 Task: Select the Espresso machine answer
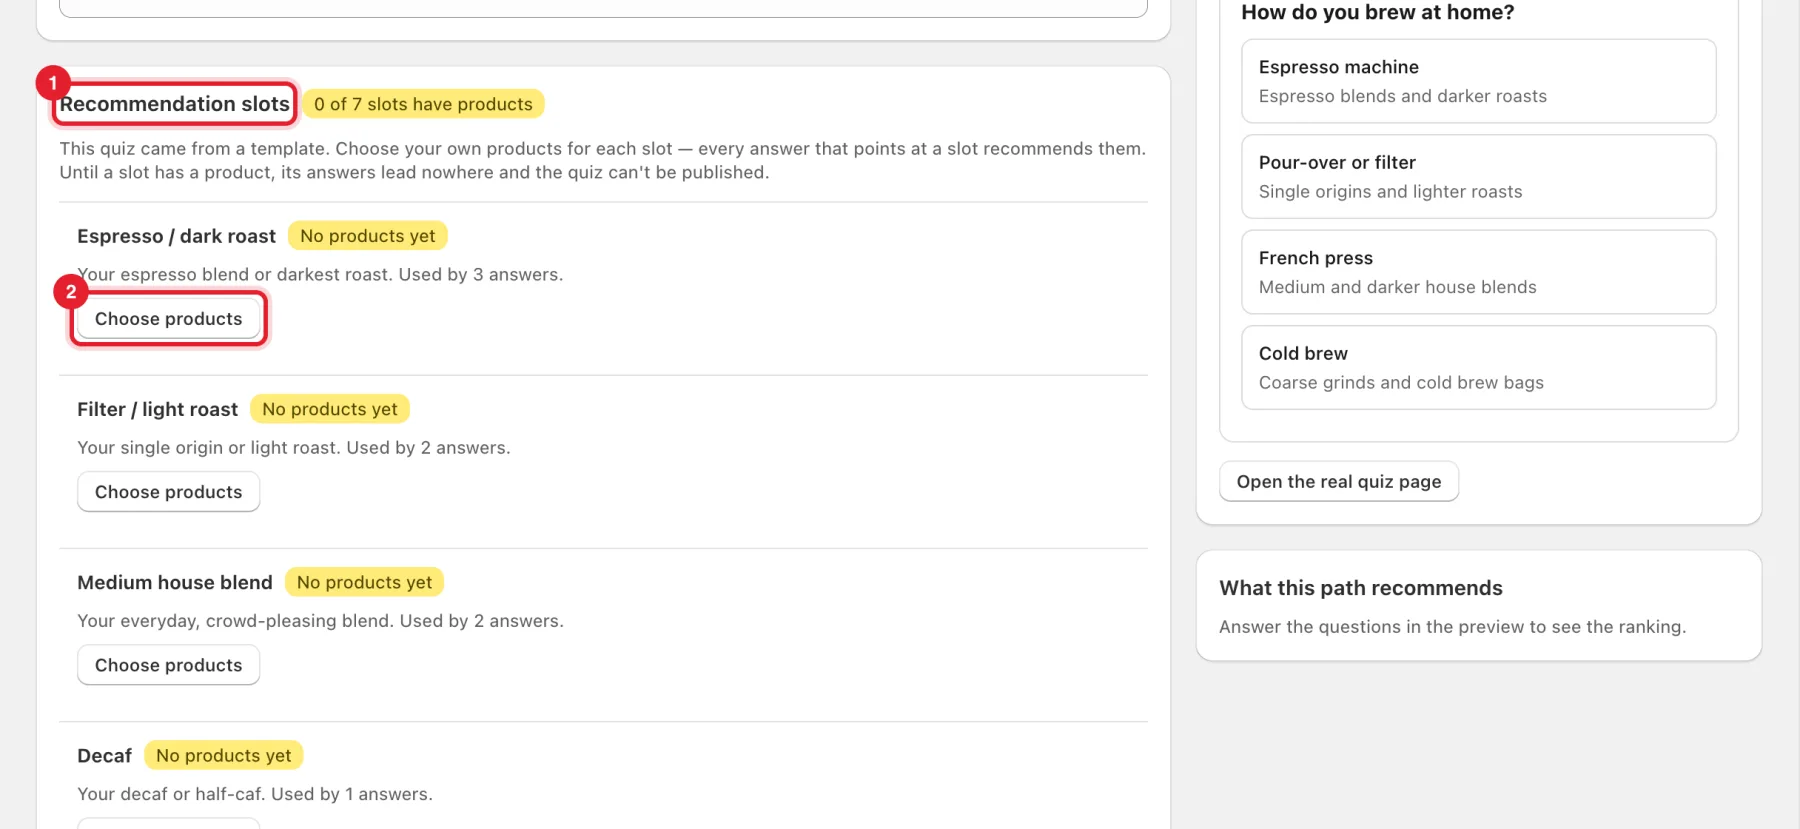pyautogui.click(x=1479, y=81)
